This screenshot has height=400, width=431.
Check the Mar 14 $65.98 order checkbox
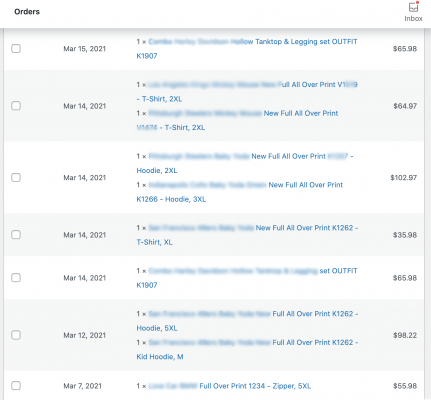coord(16,278)
